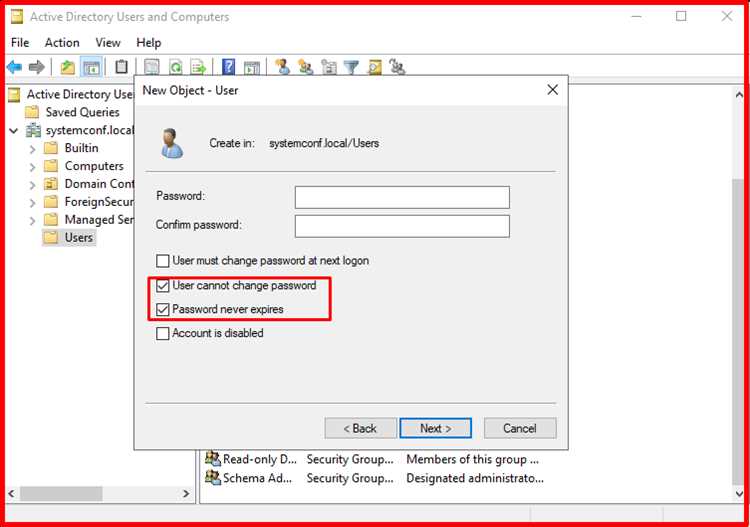Image resolution: width=750 pixels, height=527 pixels.
Task: Focus the Confirm password field
Action: click(x=402, y=226)
